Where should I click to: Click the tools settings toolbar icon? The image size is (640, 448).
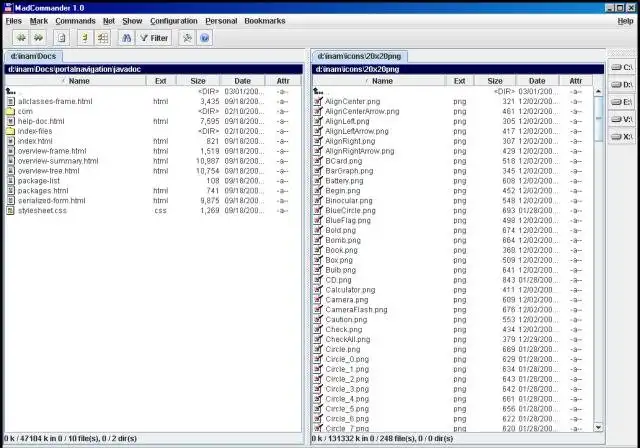click(187, 38)
